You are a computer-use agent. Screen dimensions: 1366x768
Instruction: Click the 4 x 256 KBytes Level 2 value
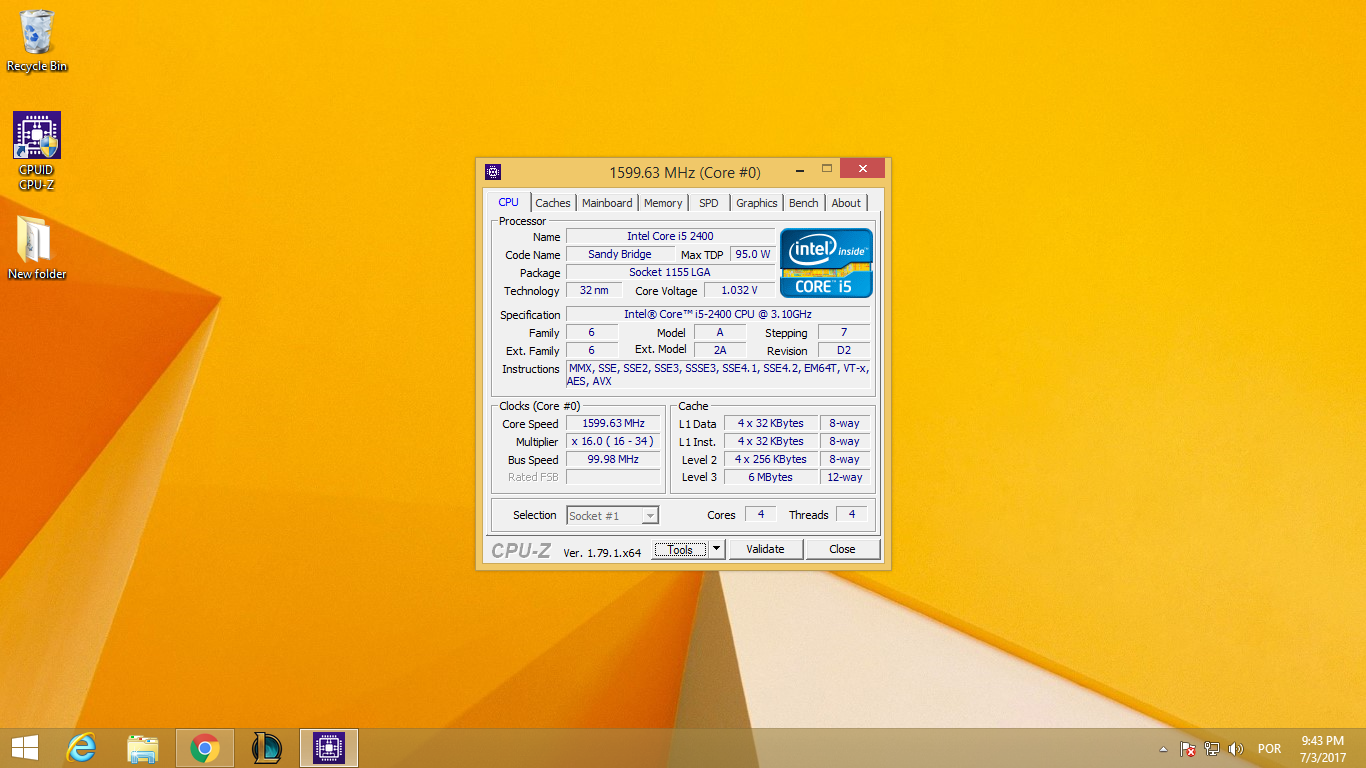click(x=770, y=459)
